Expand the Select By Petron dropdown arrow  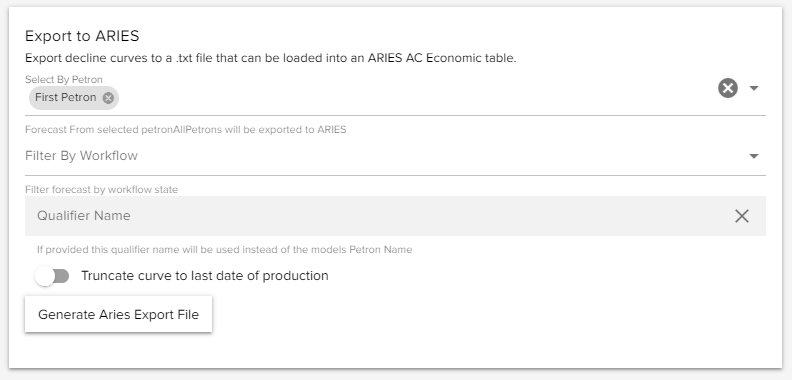(754, 88)
